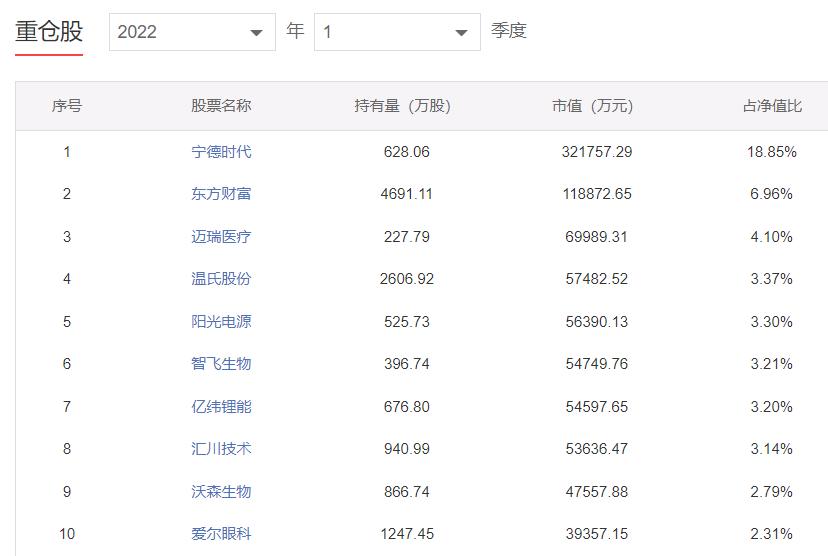Viewport: 828px width, 556px height.
Task: Select the holding value 1247.45
Action: click(x=407, y=534)
